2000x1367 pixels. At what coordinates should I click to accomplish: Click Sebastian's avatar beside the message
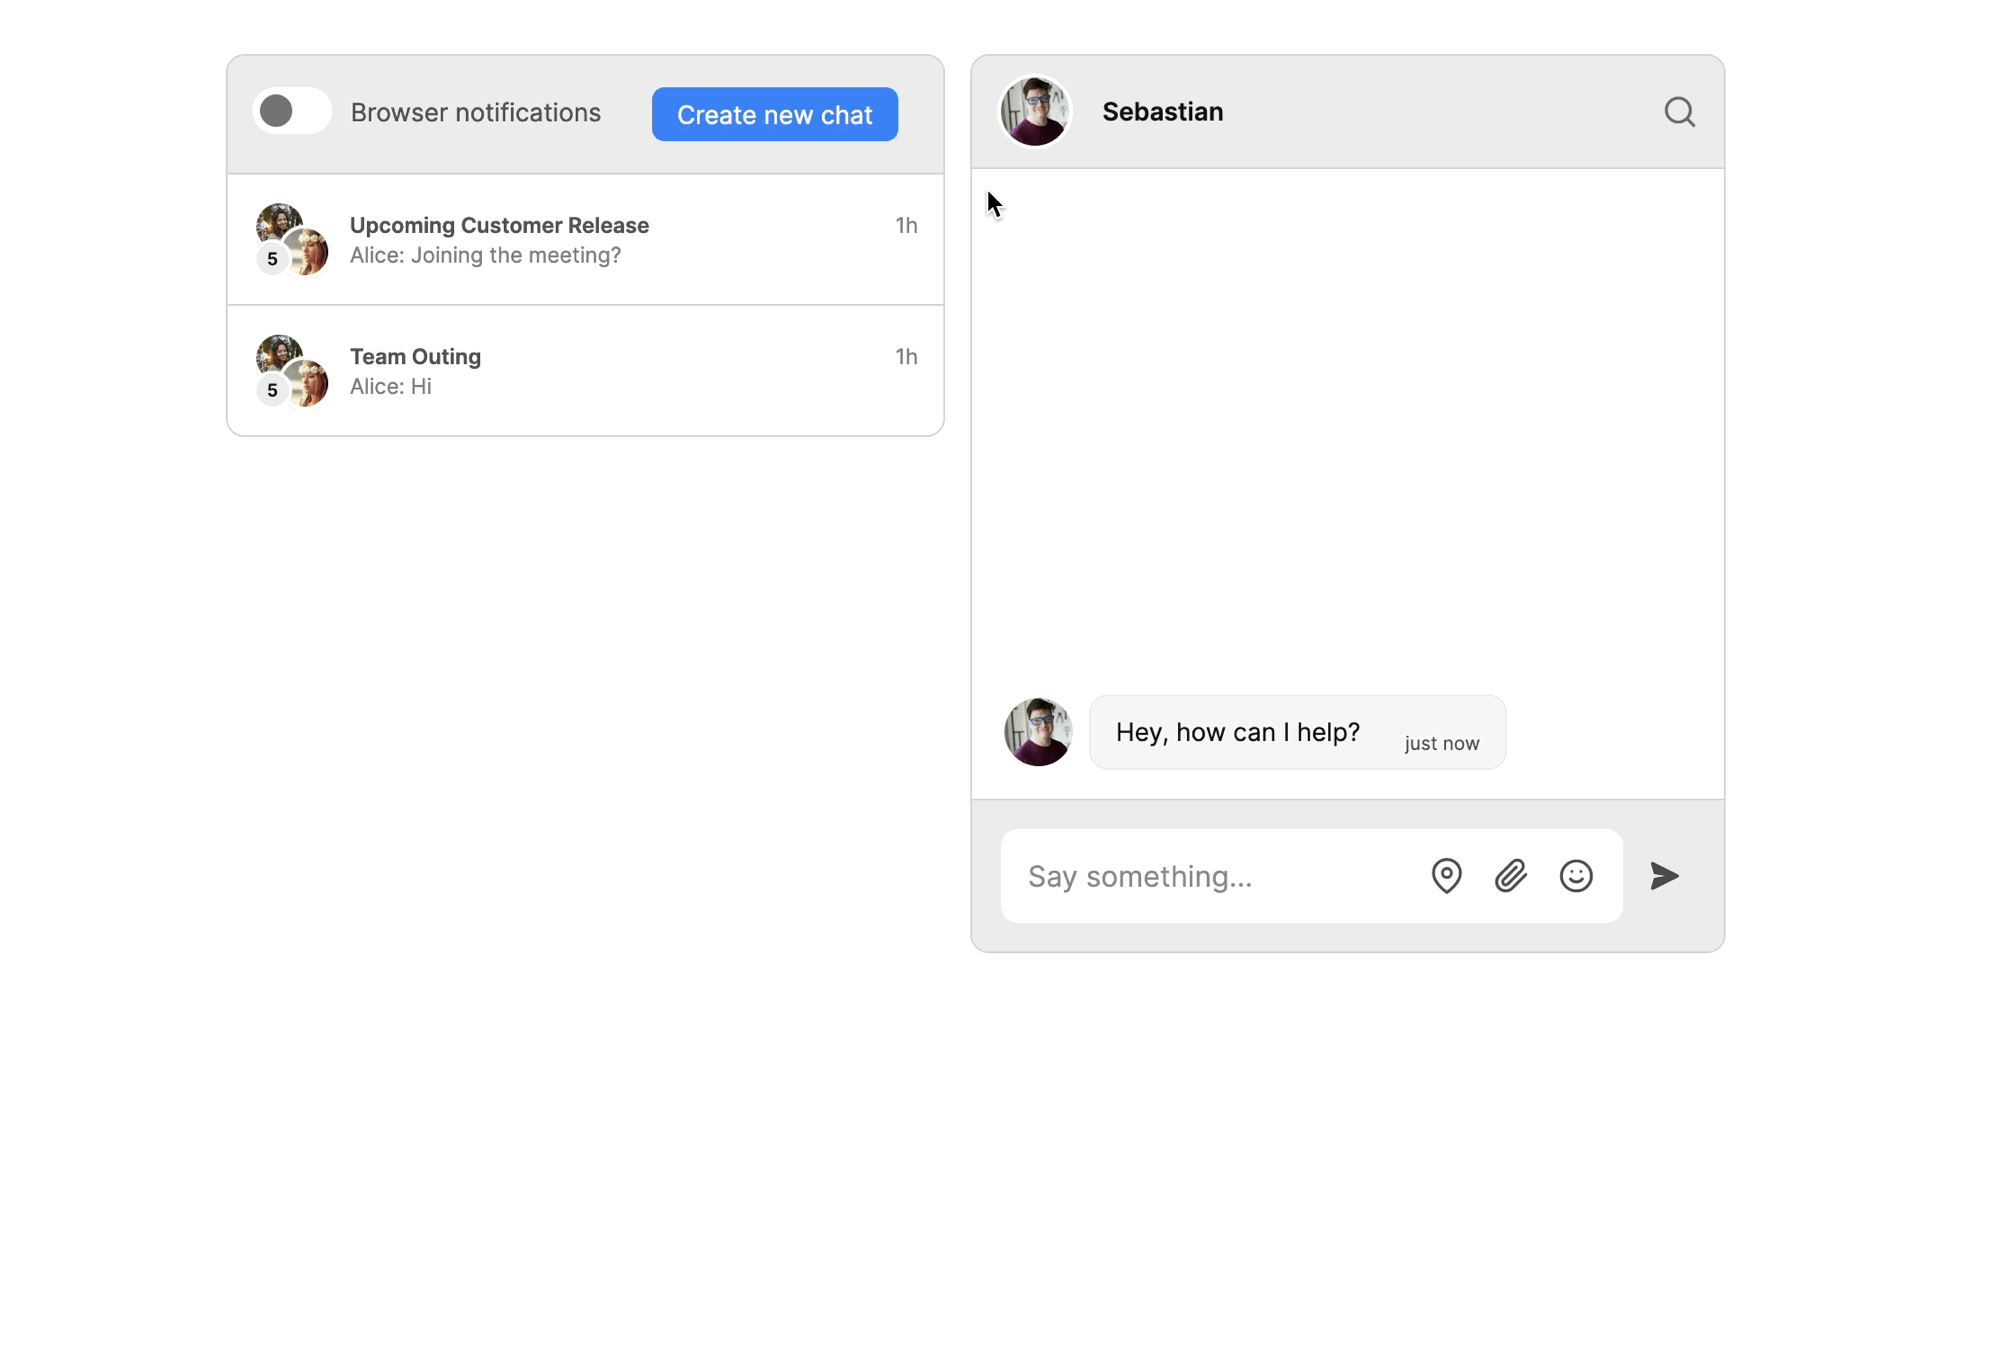coord(1038,732)
